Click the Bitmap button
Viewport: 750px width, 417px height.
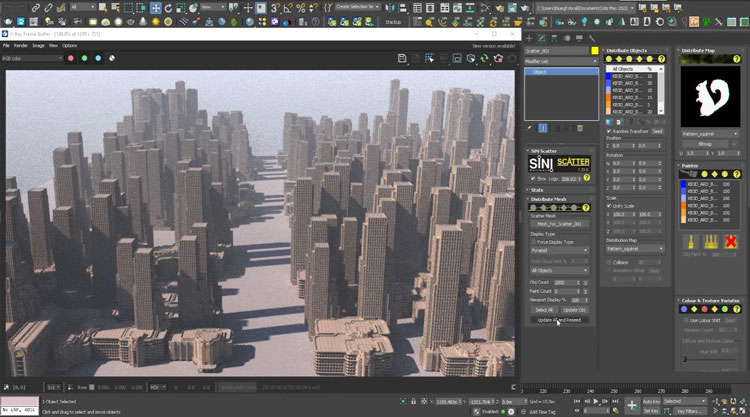pyautogui.click(x=706, y=143)
